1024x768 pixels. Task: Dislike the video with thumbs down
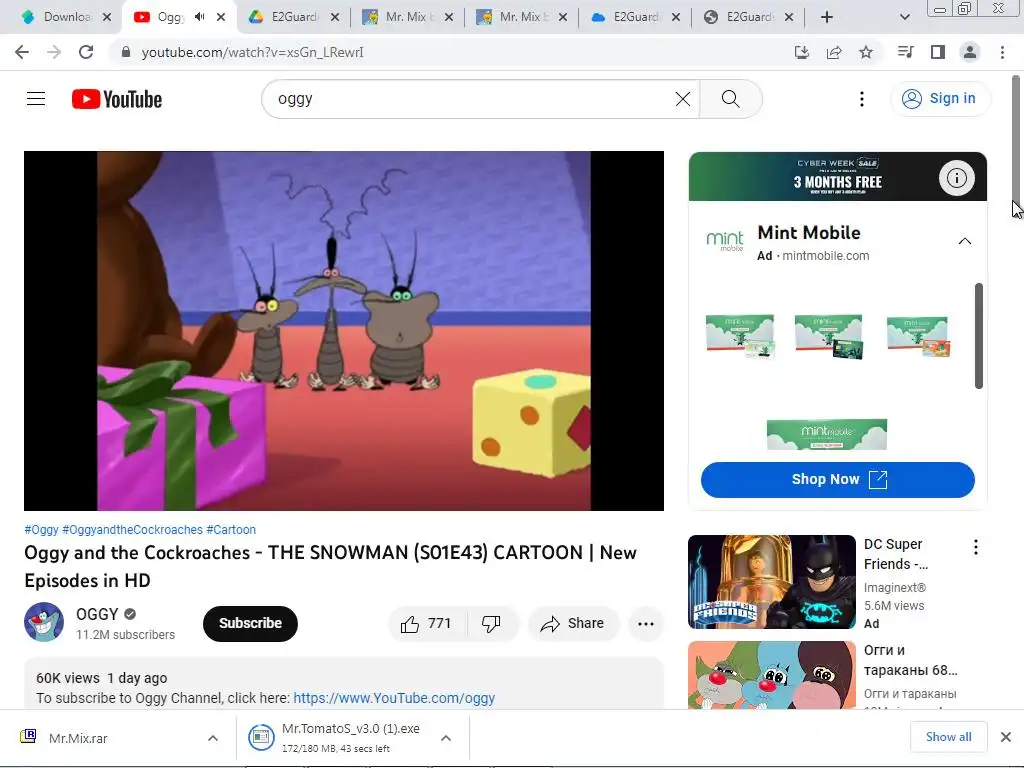tap(492, 624)
